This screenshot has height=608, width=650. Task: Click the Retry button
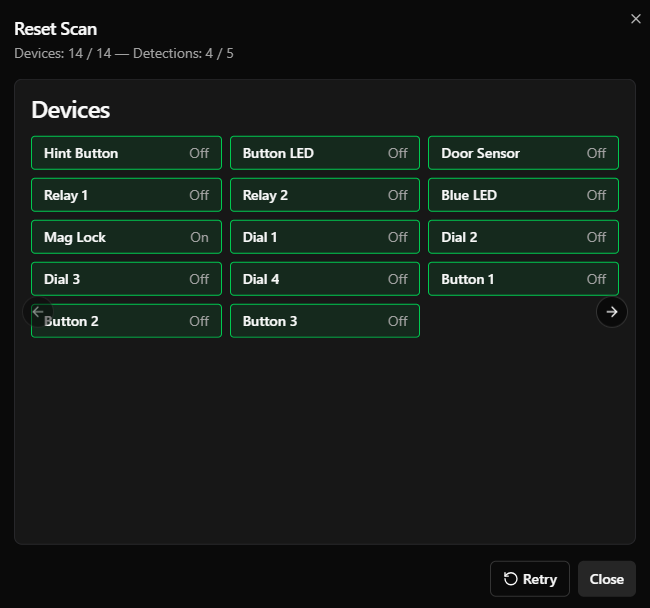pos(530,579)
